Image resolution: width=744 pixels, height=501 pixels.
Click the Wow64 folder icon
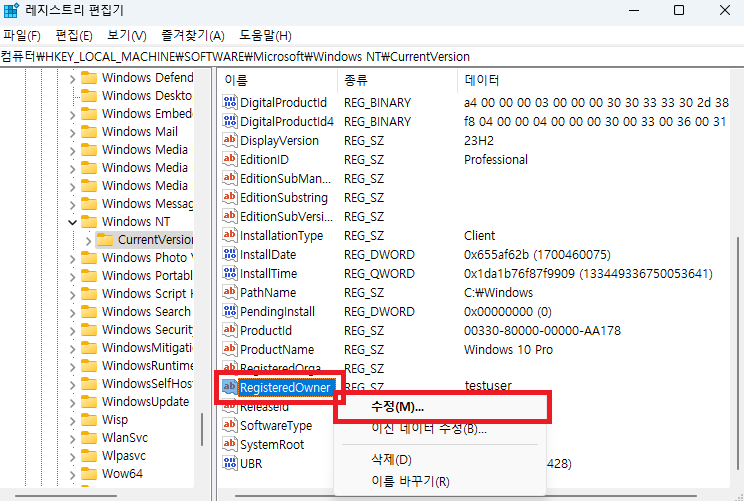[89, 474]
